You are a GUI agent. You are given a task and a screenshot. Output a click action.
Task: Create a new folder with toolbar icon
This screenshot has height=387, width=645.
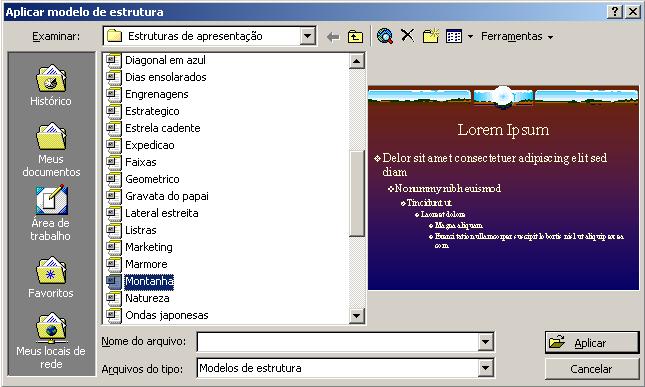click(431, 36)
